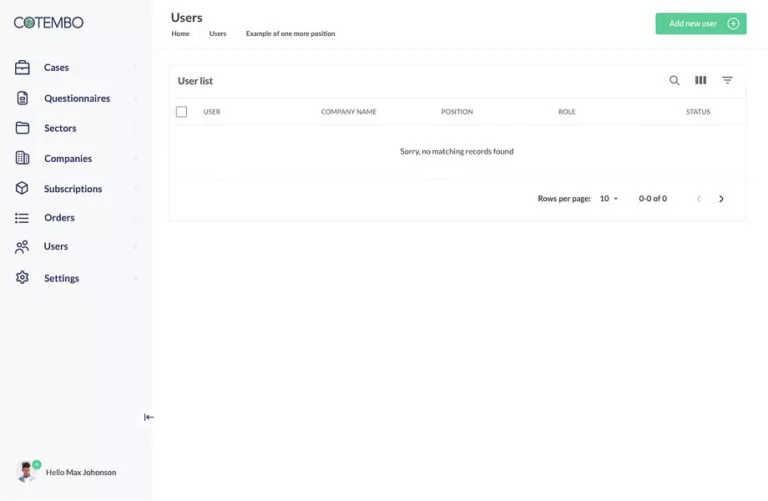Screen dimensions: 768x501
Task: Click the 'User list' title
Action: tap(195, 81)
